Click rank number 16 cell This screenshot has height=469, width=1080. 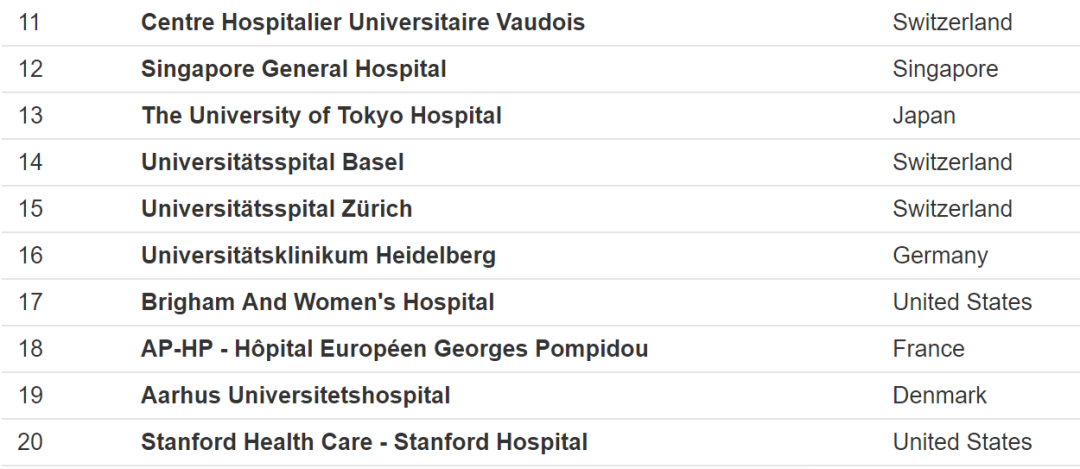click(30, 256)
